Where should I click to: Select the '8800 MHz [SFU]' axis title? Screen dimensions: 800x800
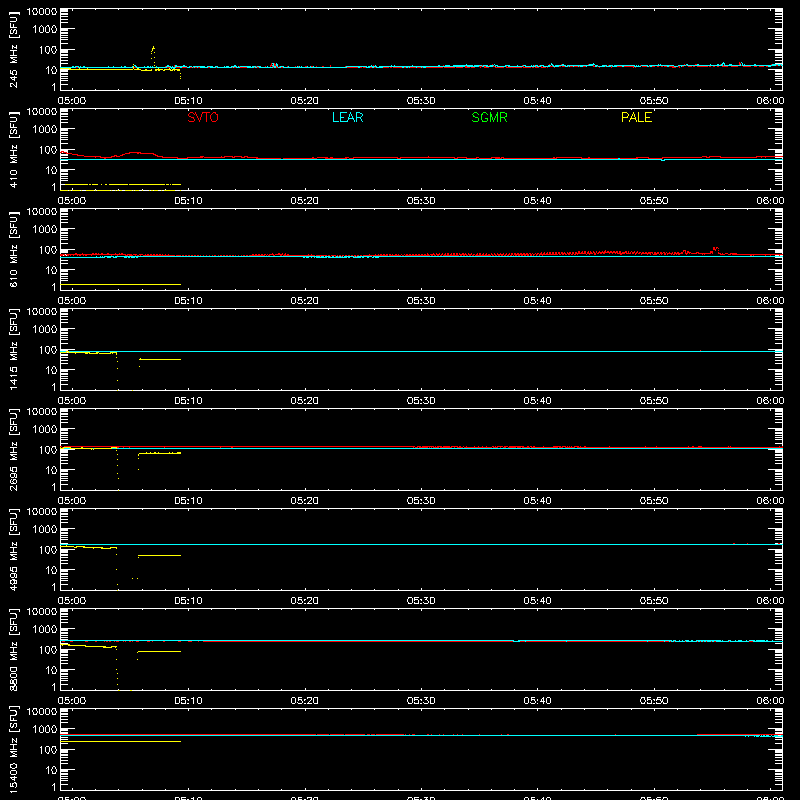pos(14,649)
